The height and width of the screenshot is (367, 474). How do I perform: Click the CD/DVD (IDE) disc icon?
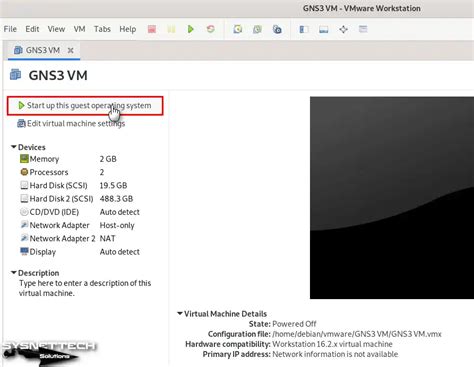click(24, 212)
